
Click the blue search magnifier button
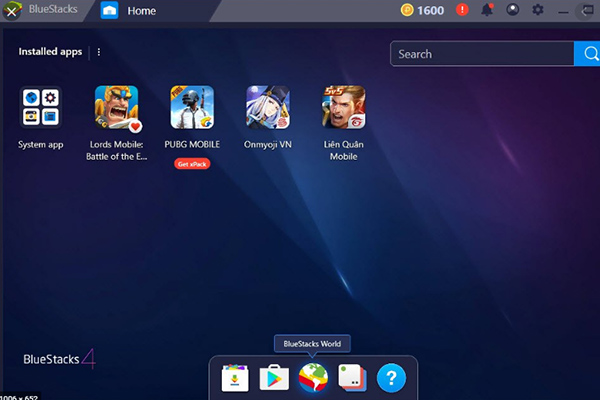(589, 54)
